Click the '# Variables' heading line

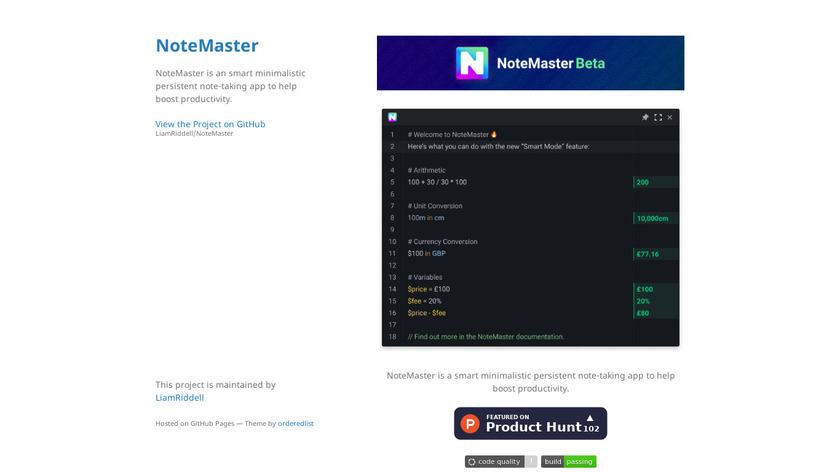click(x=425, y=277)
